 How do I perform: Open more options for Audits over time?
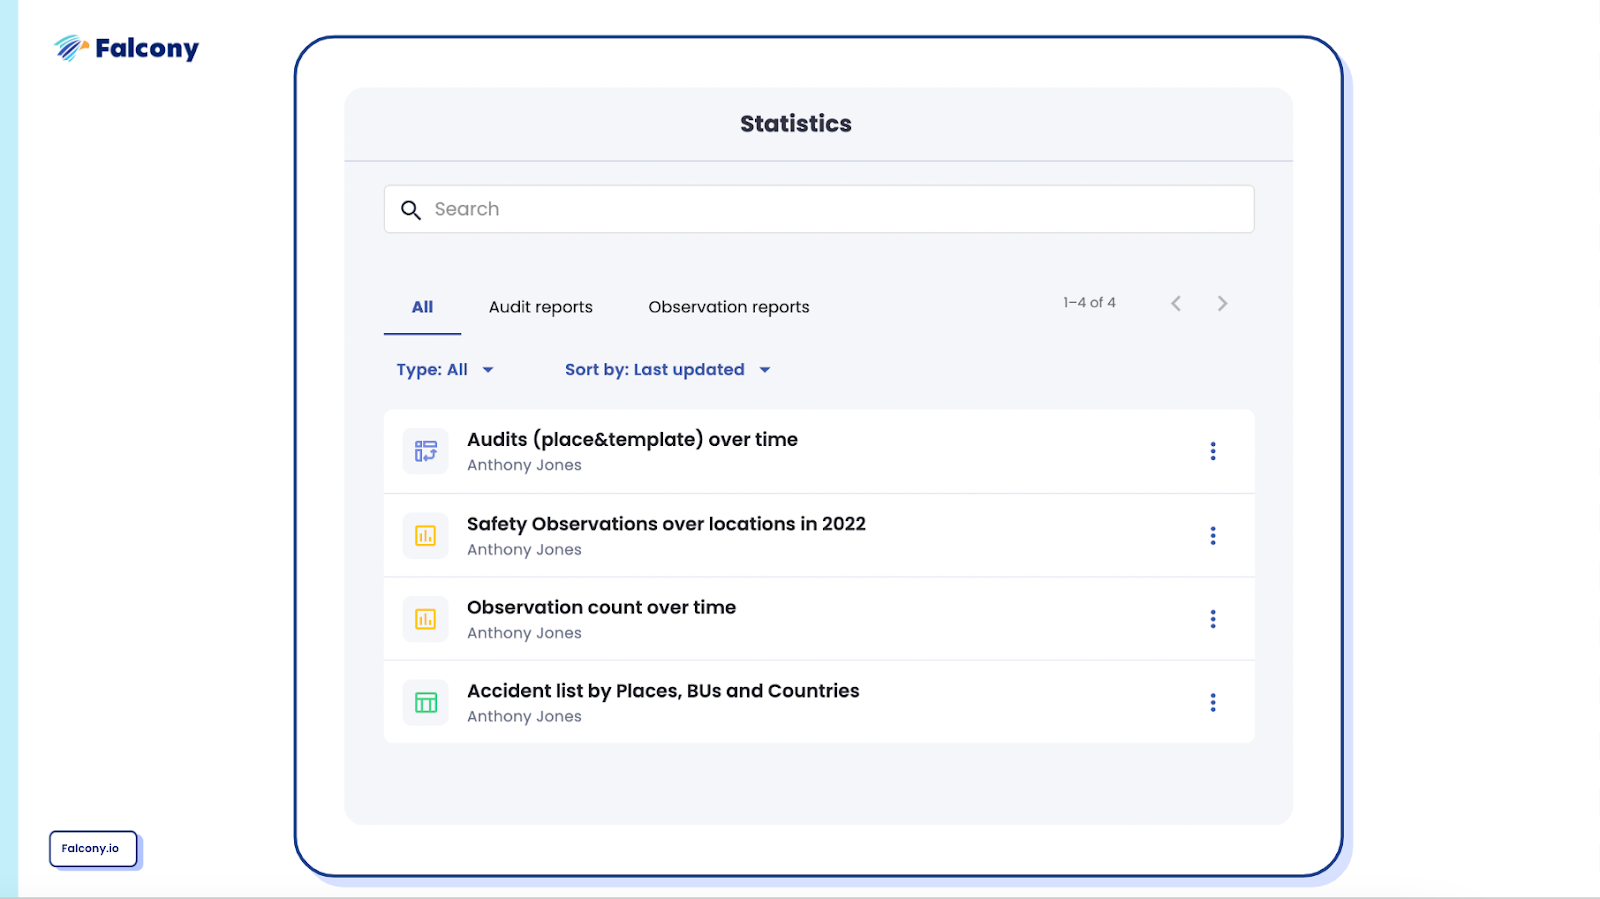pyautogui.click(x=1213, y=451)
